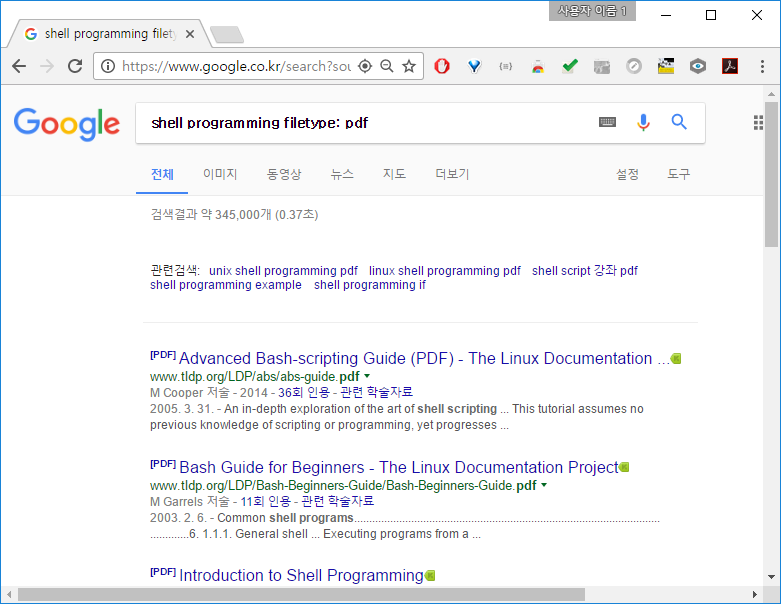Click the horizontal scrollbar right arrow
This screenshot has width=781, height=604.
click(x=755, y=595)
